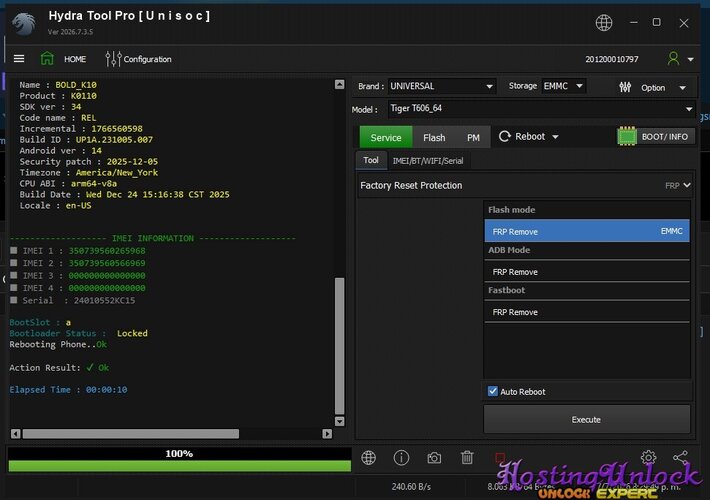Toggle the IMEI 1 checkbox

[14, 250]
